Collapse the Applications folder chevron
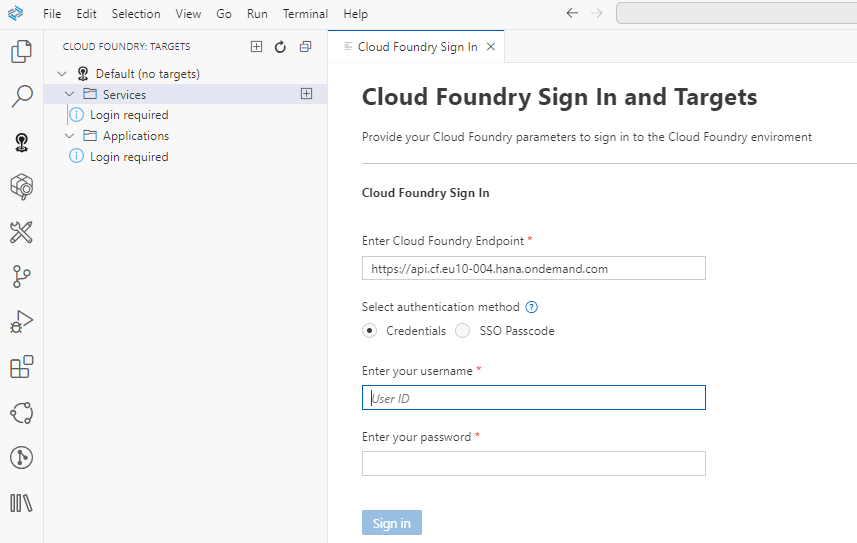This screenshot has width=857, height=543. [69, 136]
